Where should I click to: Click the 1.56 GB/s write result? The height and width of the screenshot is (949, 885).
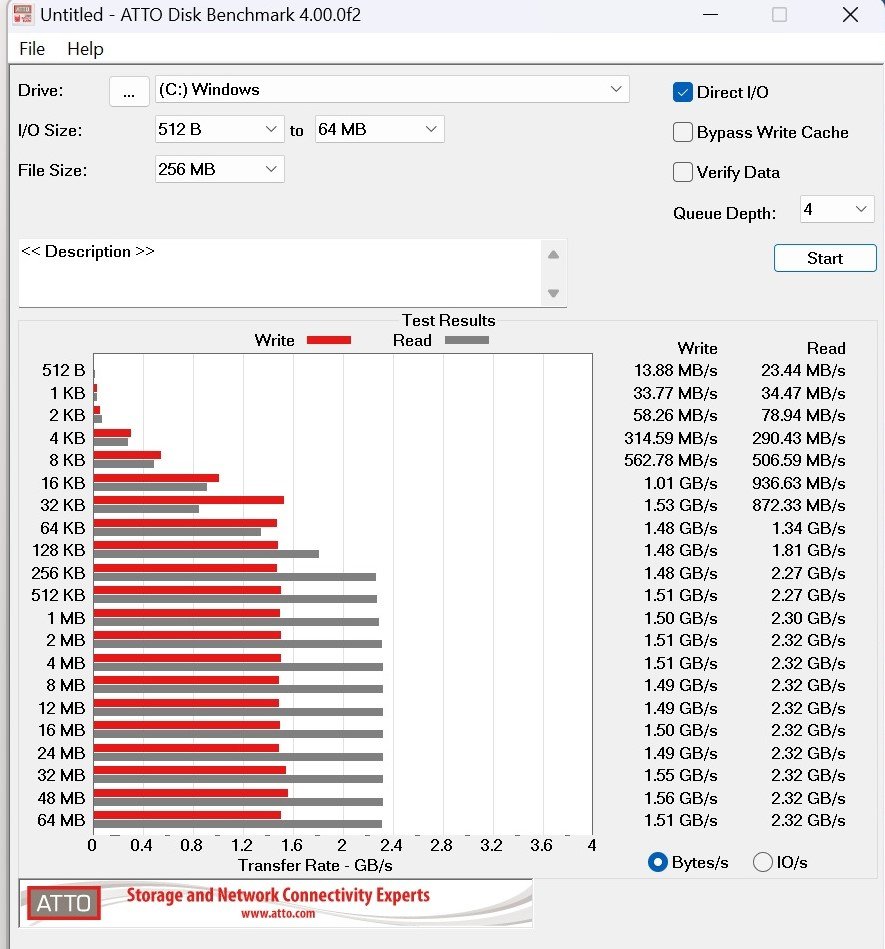pos(681,798)
